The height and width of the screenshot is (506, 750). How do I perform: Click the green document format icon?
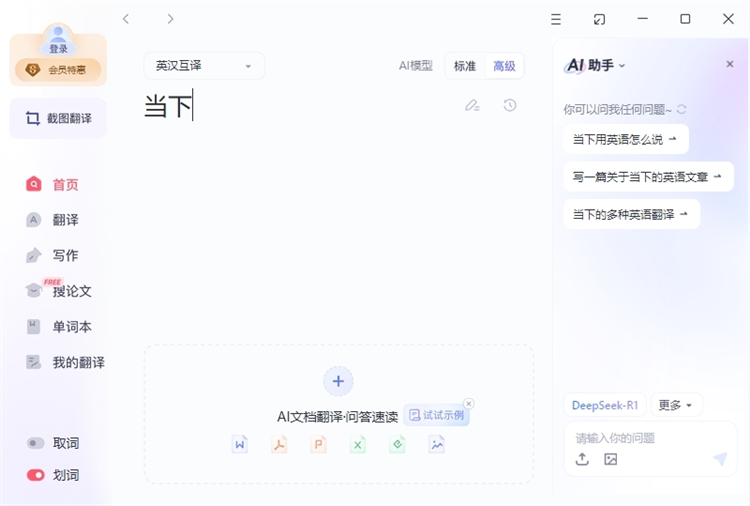tap(397, 444)
